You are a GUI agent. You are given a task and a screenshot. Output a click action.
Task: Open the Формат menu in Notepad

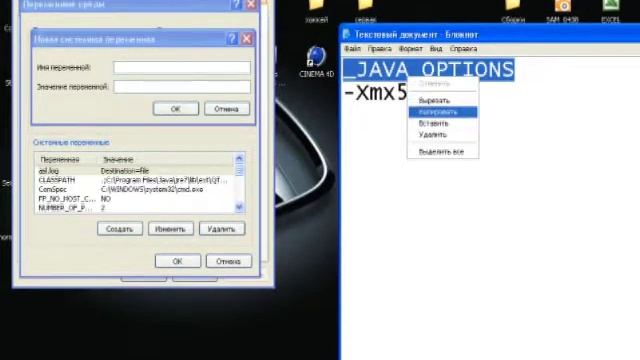click(x=411, y=49)
